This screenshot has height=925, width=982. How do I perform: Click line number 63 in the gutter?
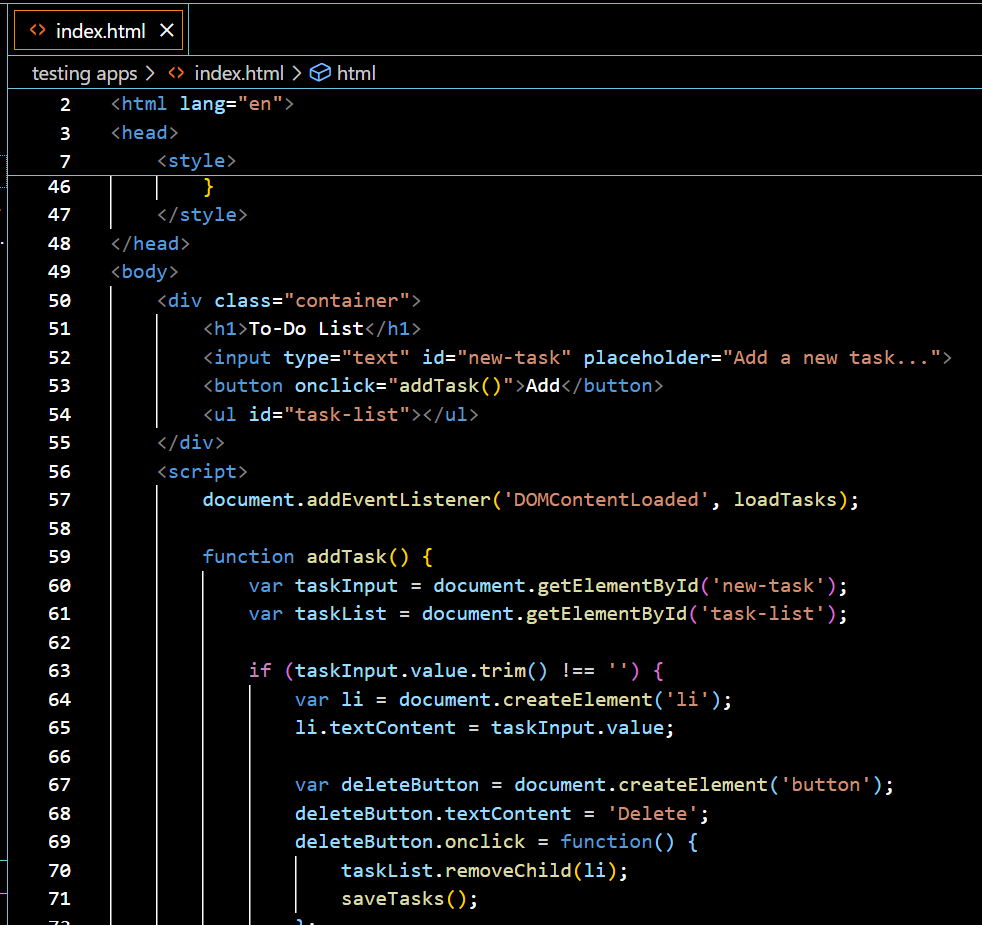click(x=59, y=671)
